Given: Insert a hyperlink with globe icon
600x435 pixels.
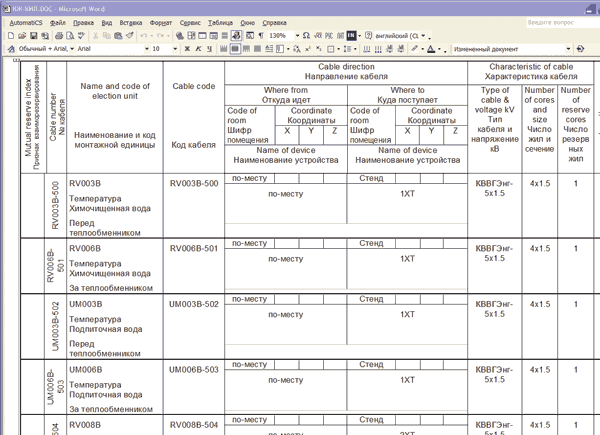Looking at the screenshot, I should 180,36.
